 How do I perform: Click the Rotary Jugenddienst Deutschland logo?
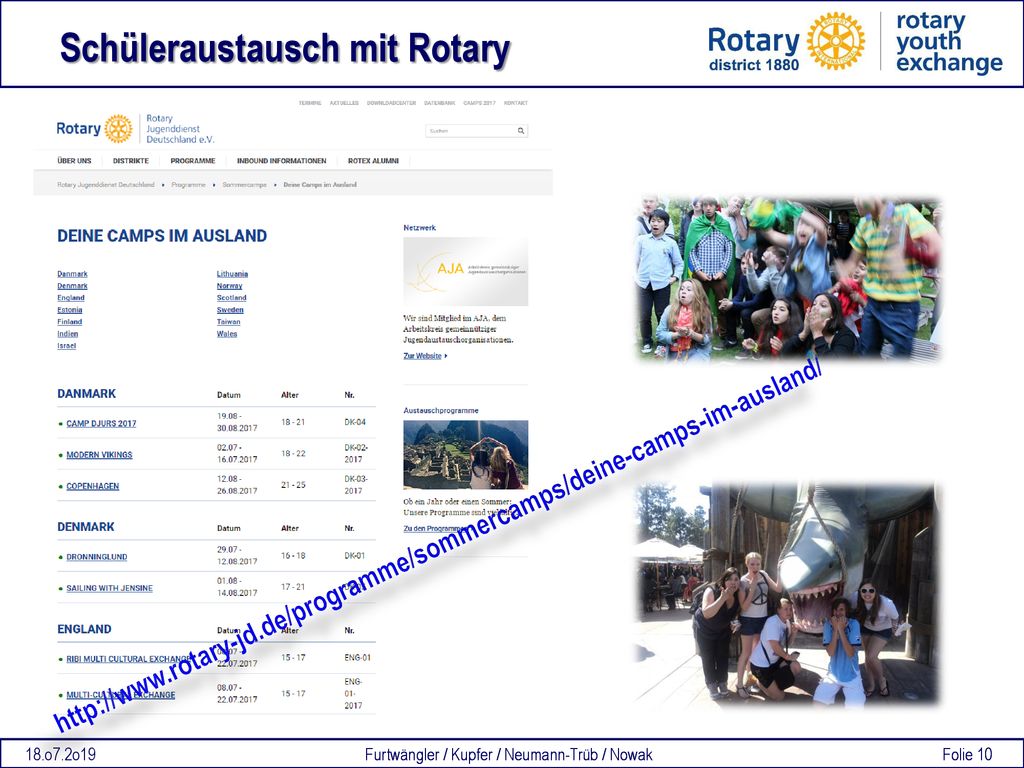point(135,129)
